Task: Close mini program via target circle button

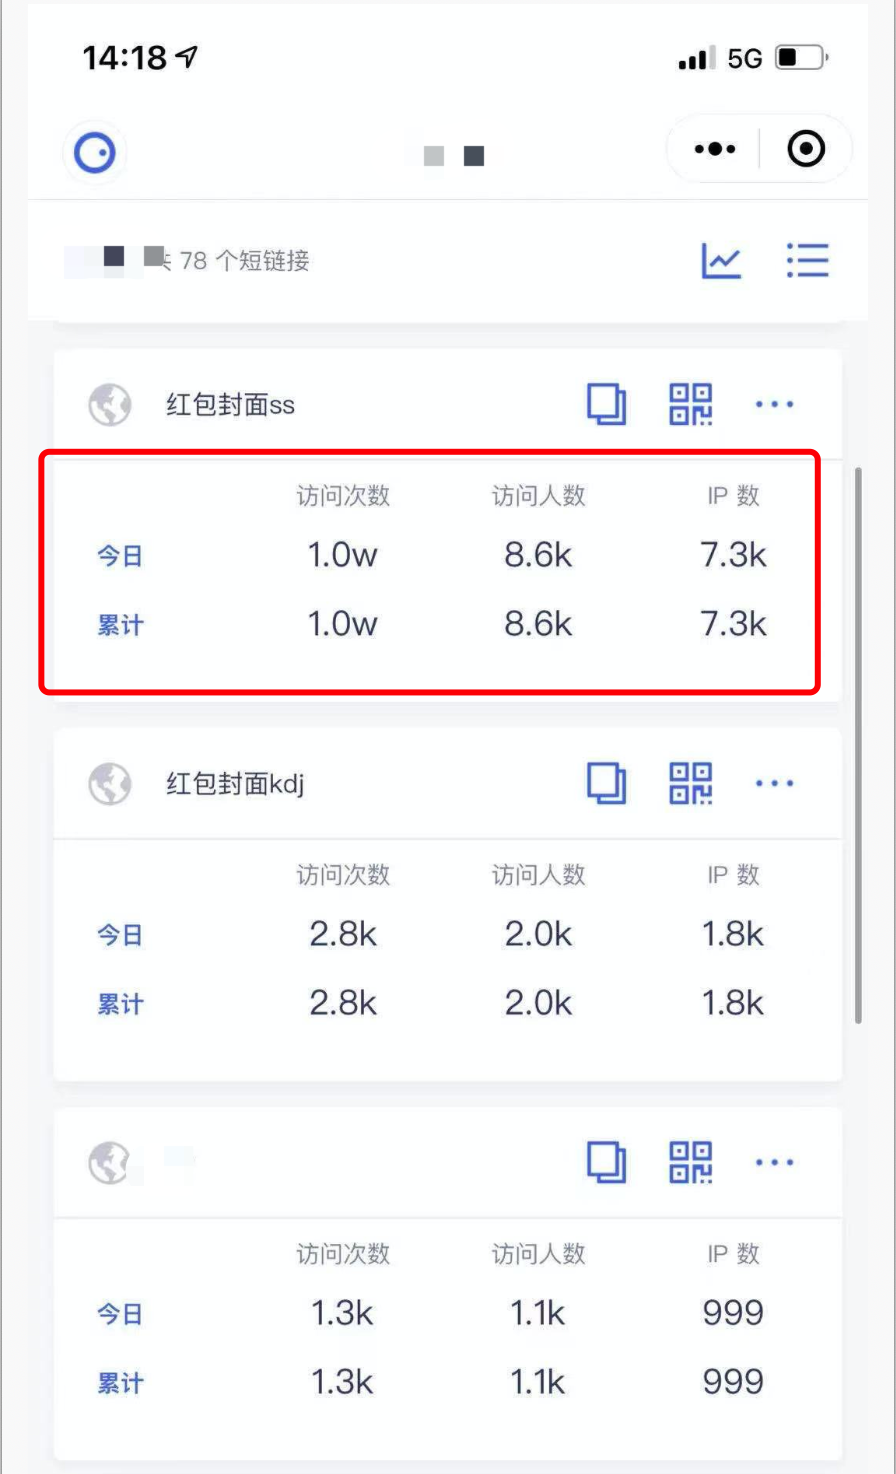Action: pyautogui.click(x=806, y=149)
